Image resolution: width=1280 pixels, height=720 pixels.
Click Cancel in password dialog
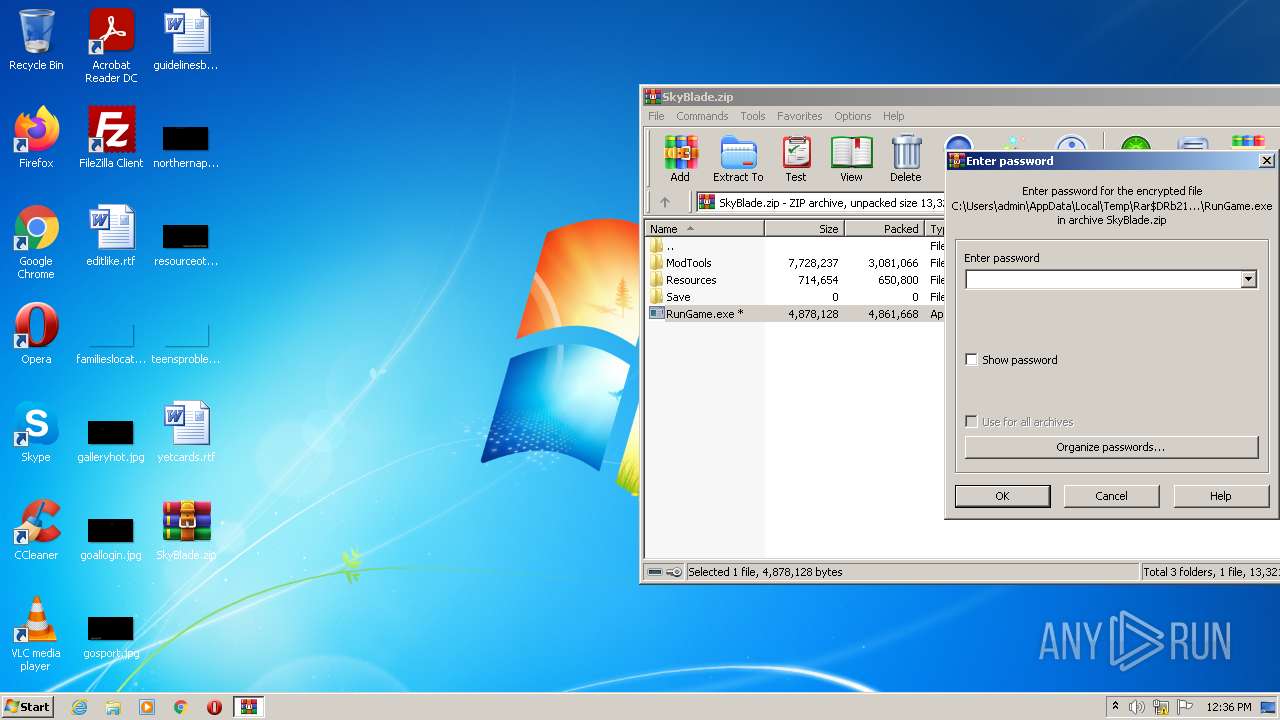1111,496
